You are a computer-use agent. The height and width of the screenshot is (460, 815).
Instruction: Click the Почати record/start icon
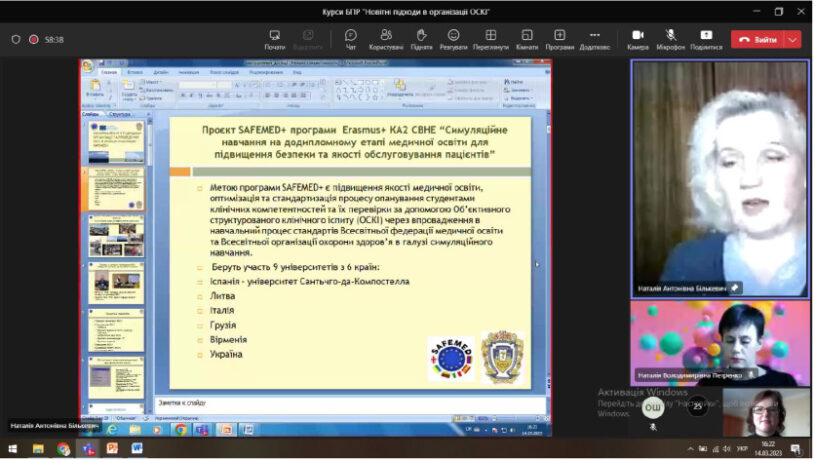coord(275,38)
